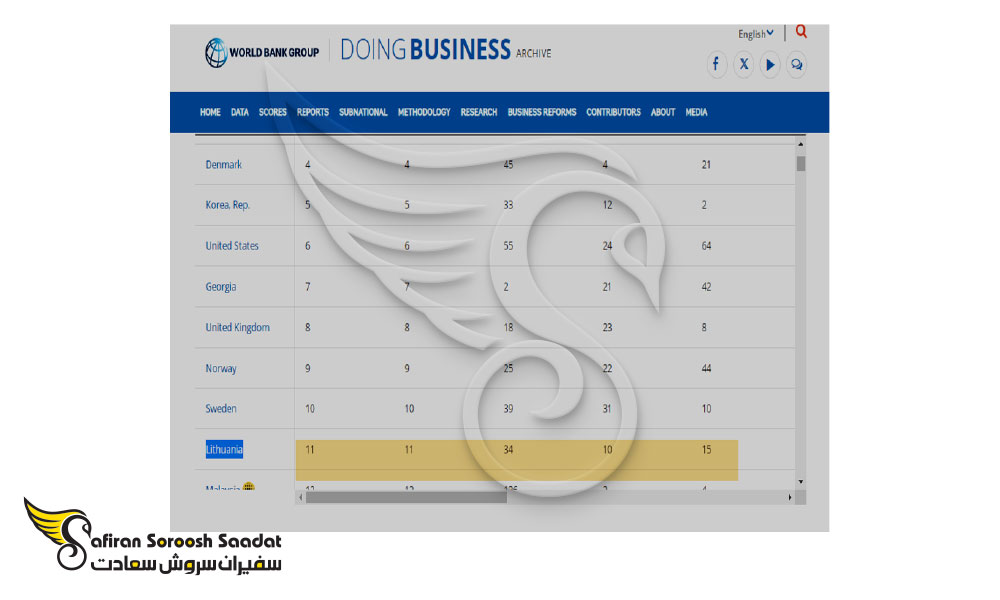Open the YouTube play icon
The height and width of the screenshot is (600, 1000).
[770, 64]
